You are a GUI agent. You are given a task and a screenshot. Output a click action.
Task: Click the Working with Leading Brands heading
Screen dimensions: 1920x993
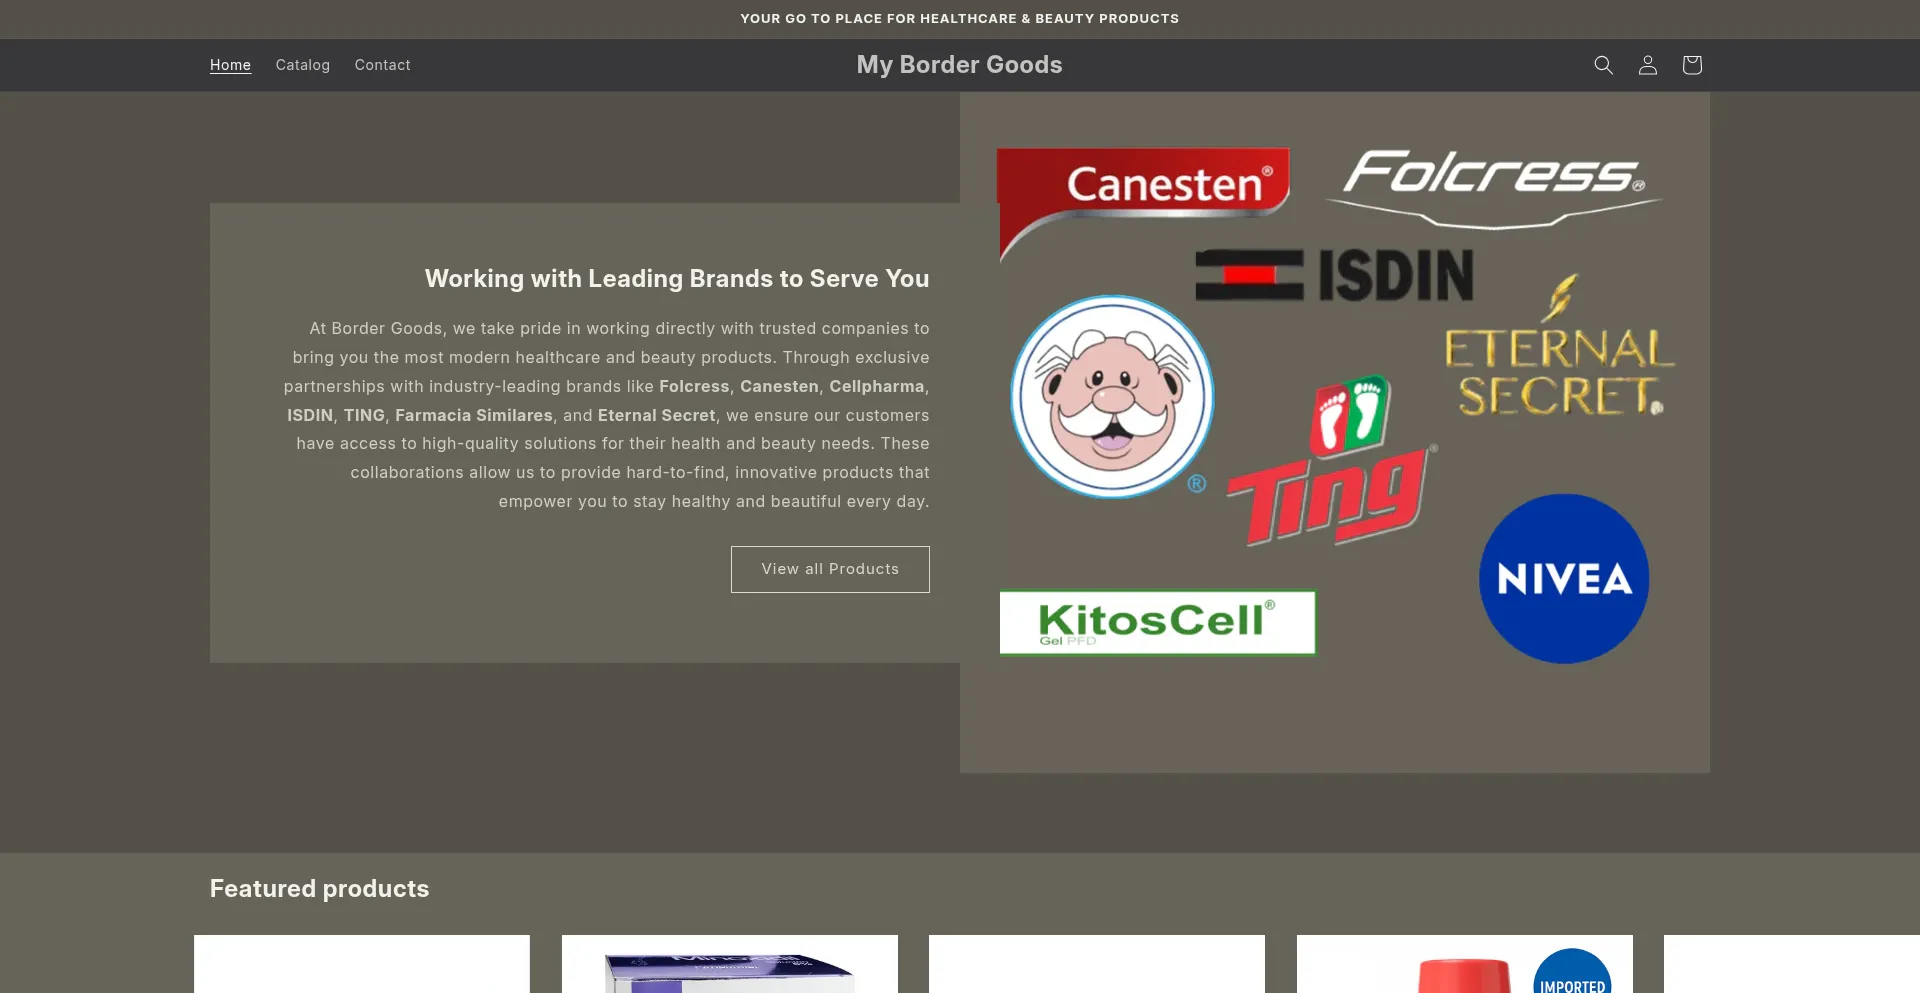tap(677, 278)
